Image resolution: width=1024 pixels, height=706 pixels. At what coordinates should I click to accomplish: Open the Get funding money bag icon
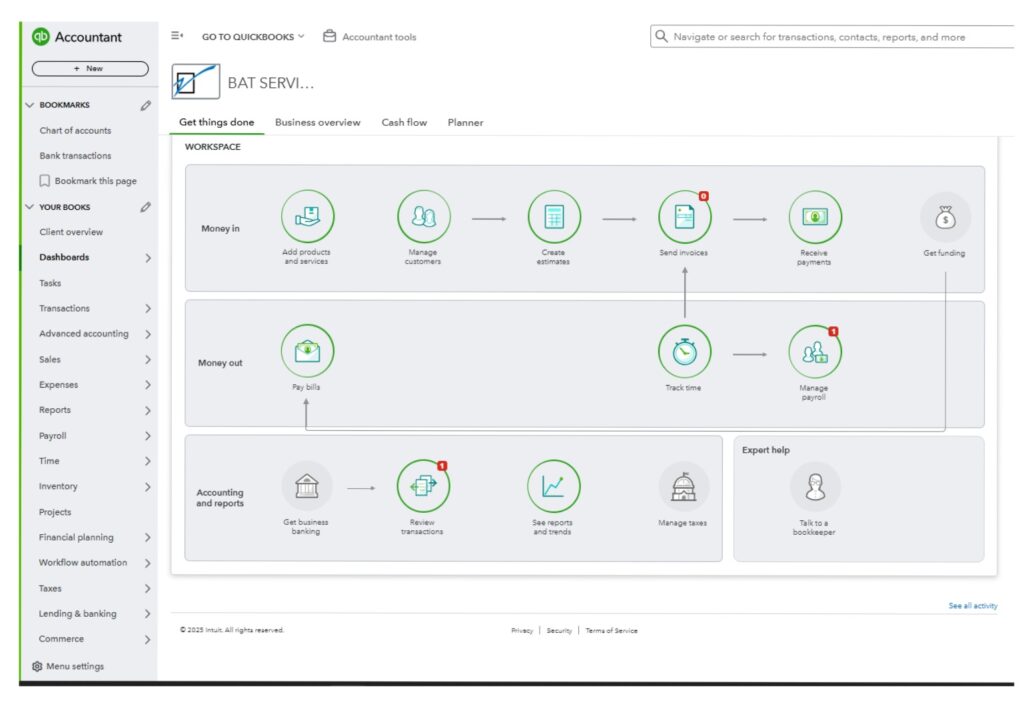tap(944, 217)
